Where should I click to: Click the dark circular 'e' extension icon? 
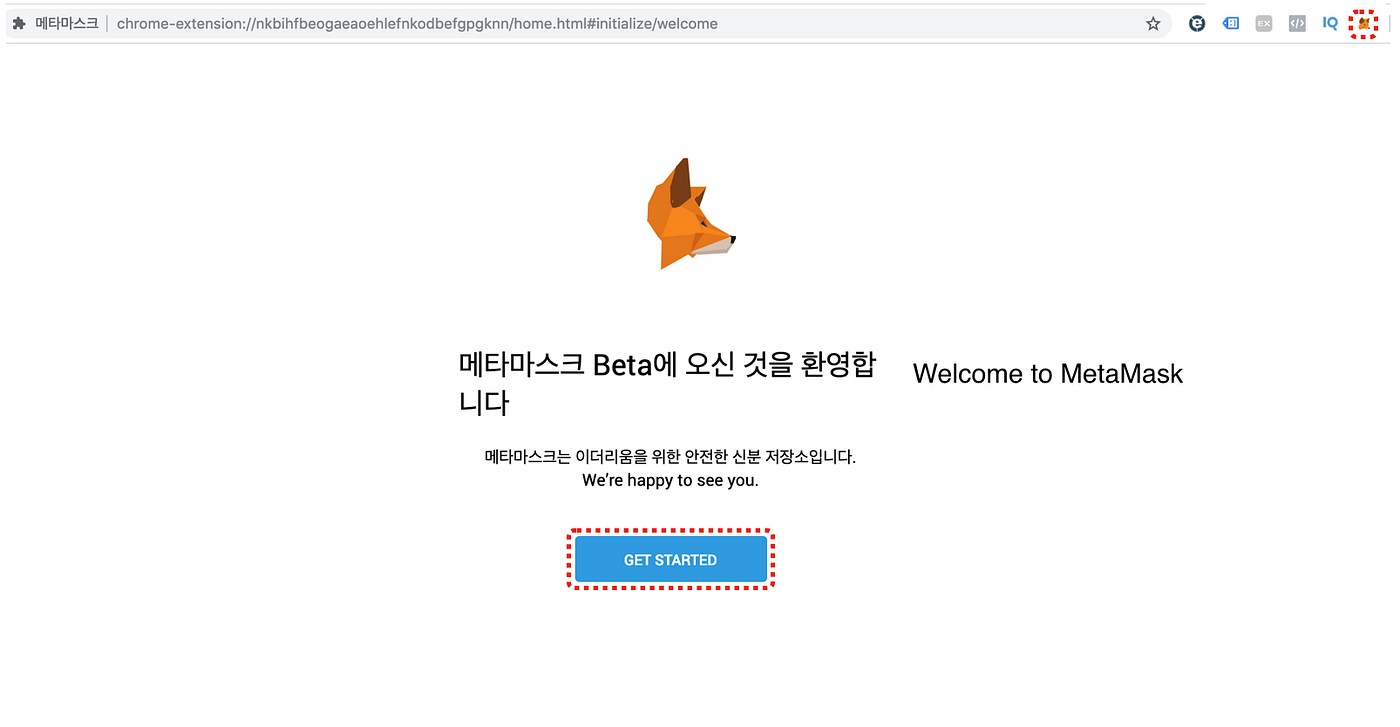click(1197, 23)
